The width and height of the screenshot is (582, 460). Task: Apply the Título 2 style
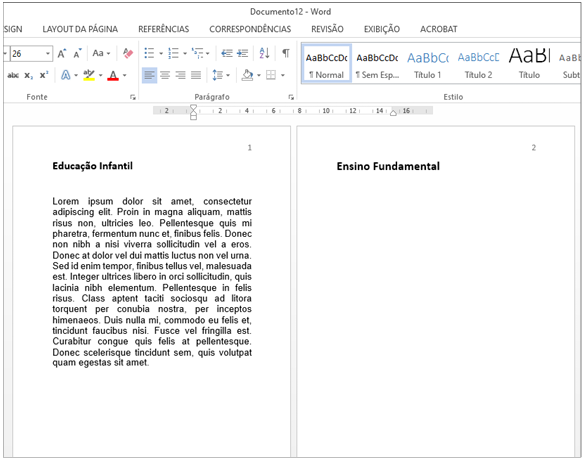[x=478, y=64]
